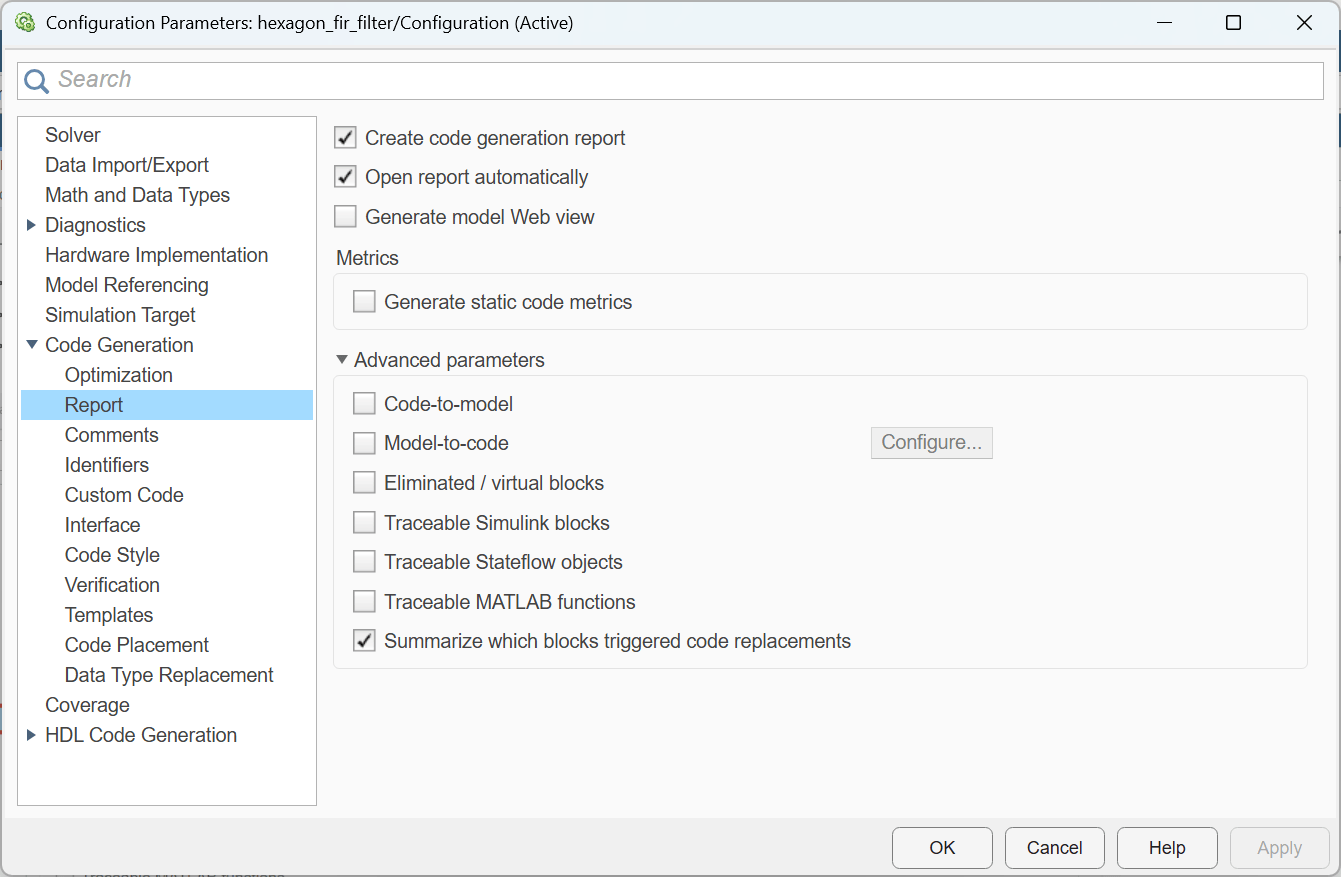1341x877 pixels.
Task: Expand the HDL Code Generation node arrow
Action: [x=31, y=735]
